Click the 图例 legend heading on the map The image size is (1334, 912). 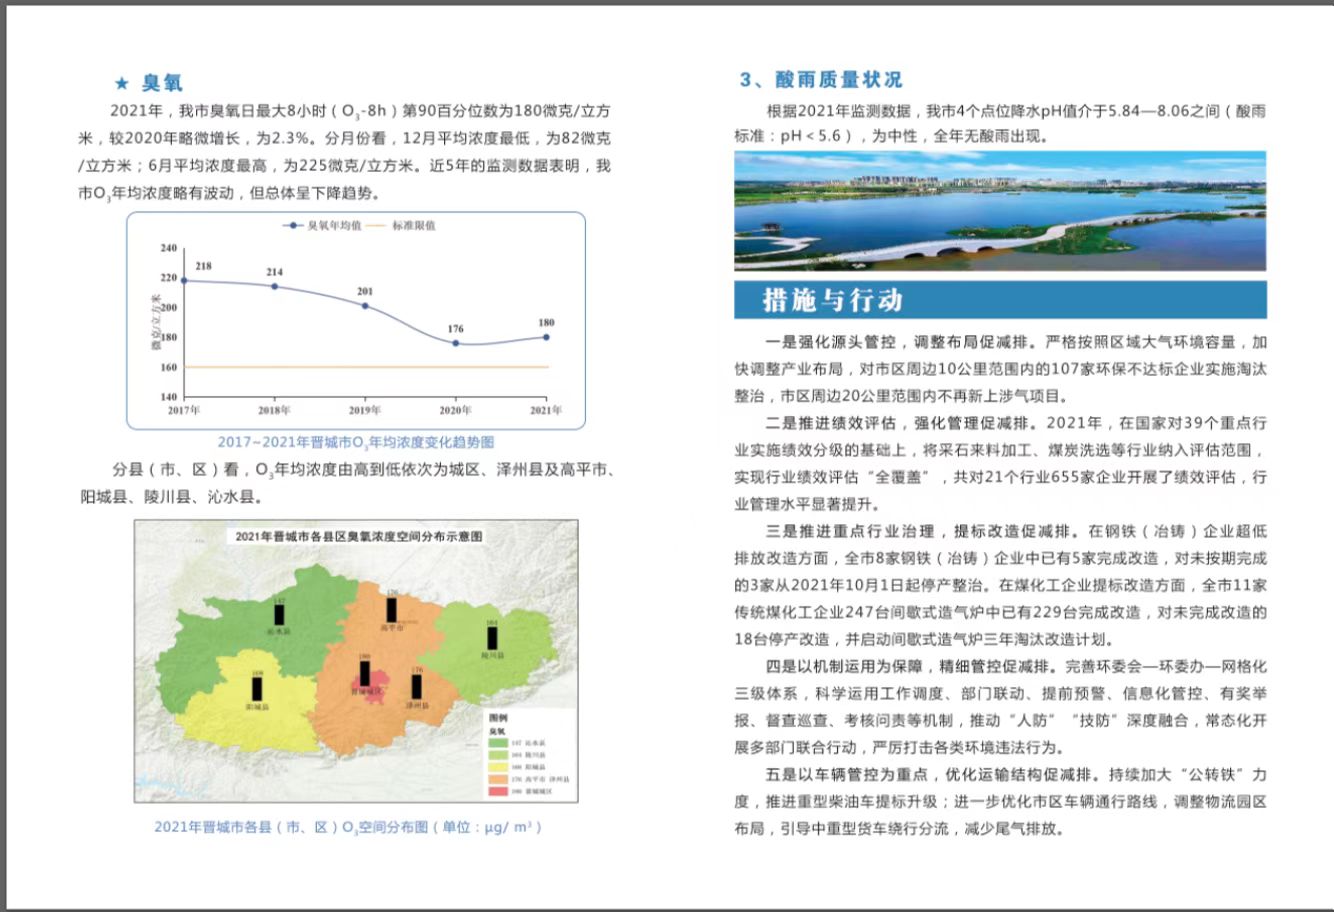(x=498, y=719)
